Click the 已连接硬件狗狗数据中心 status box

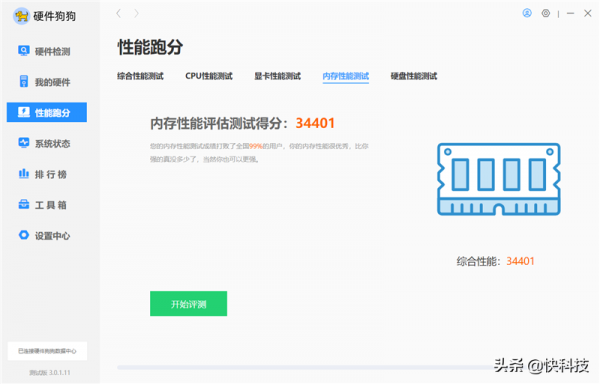tap(47, 351)
